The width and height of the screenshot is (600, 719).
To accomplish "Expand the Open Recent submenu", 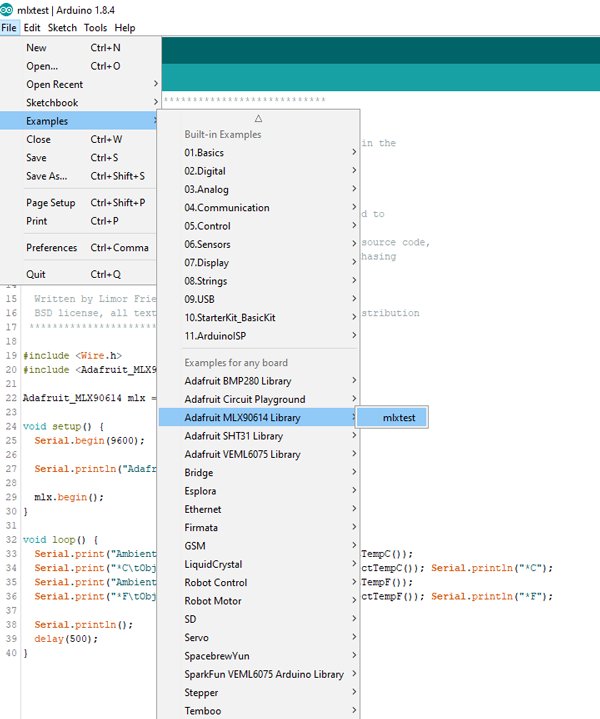I will (x=80, y=84).
